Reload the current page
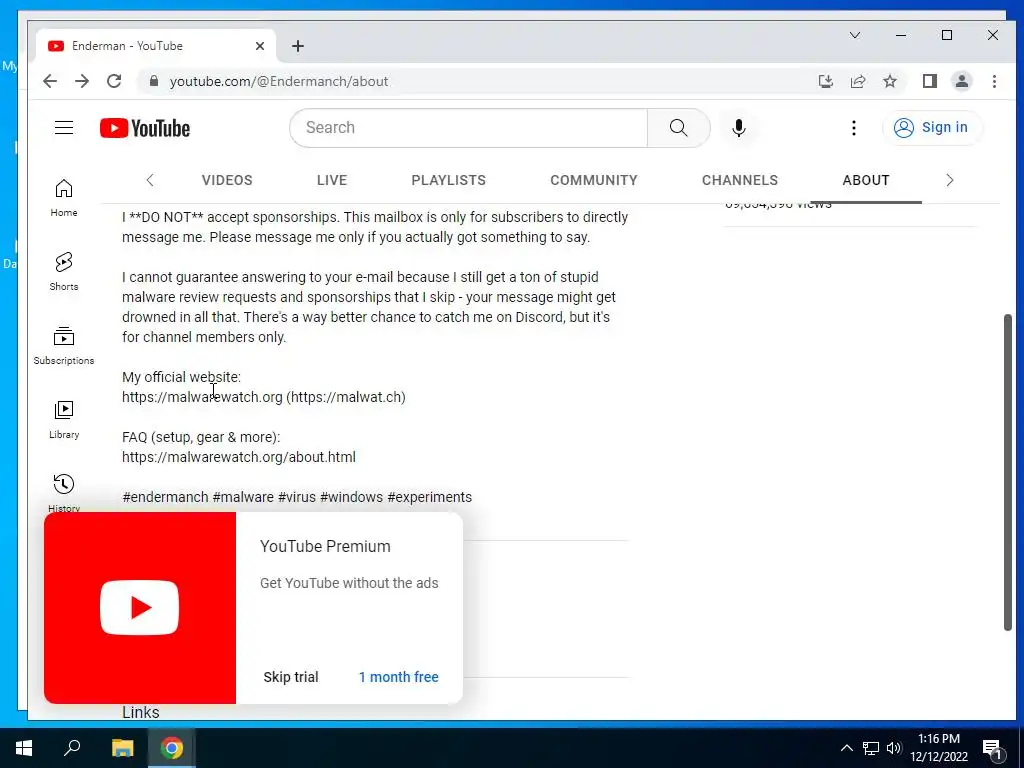 coord(114,81)
